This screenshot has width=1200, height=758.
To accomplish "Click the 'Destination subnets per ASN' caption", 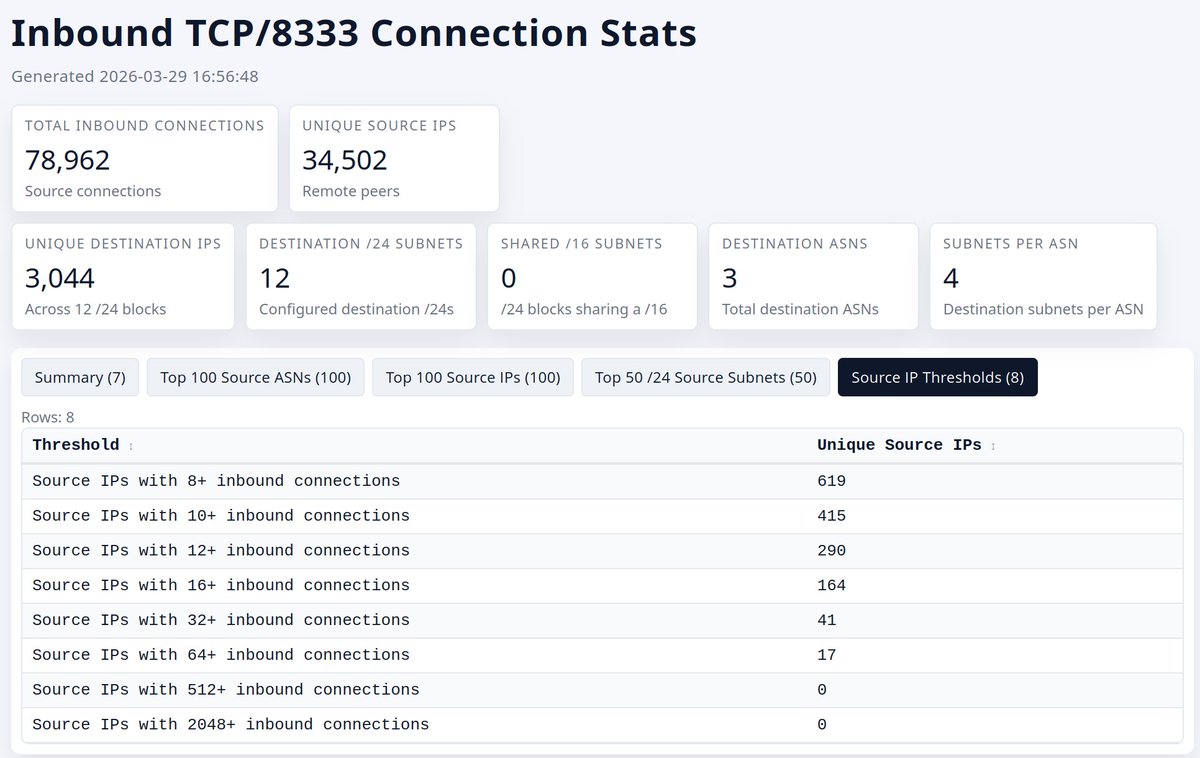I will 1043,309.
